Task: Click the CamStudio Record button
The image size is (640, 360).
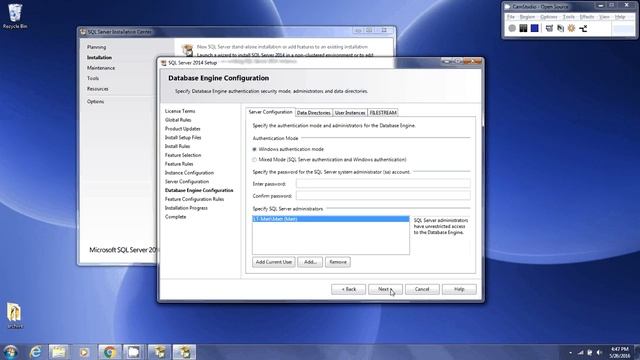Action: [x=512, y=28]
